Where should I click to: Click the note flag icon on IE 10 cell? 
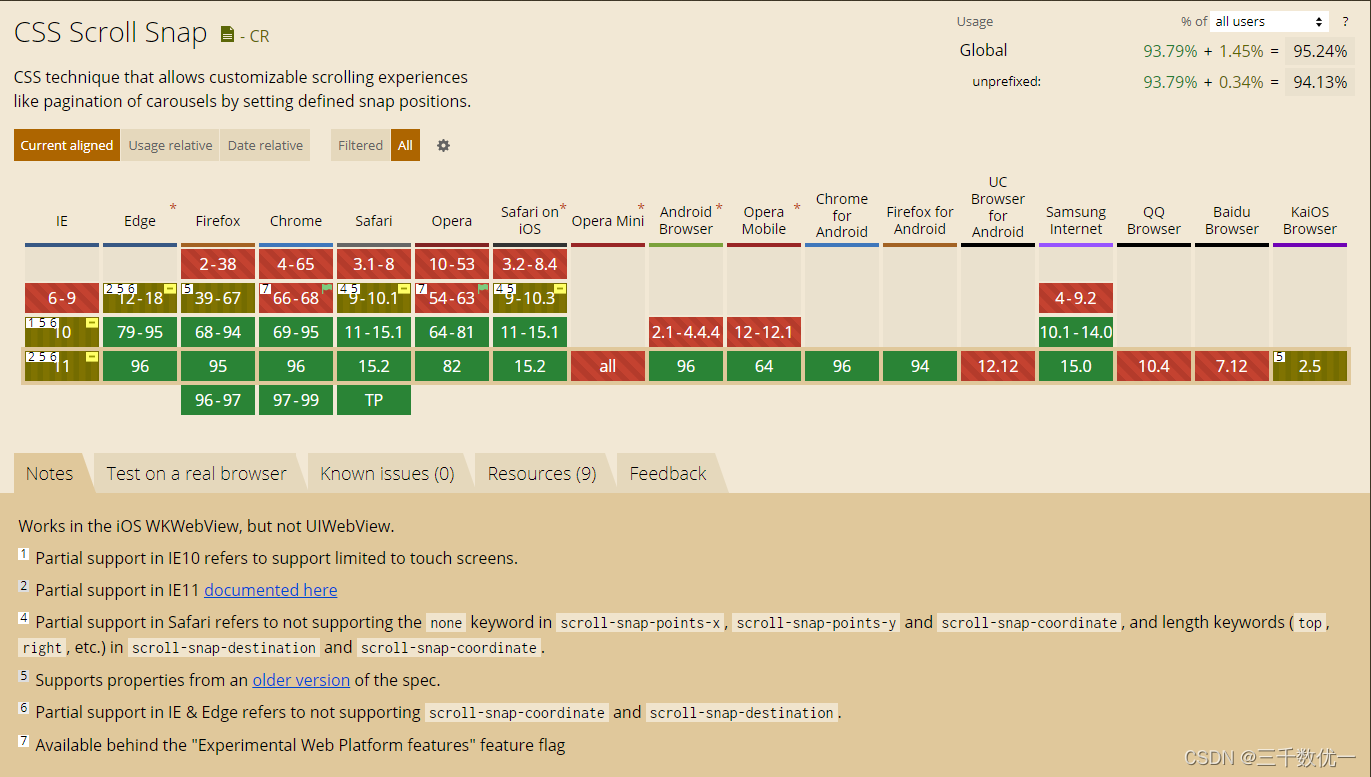pos(92,323)
